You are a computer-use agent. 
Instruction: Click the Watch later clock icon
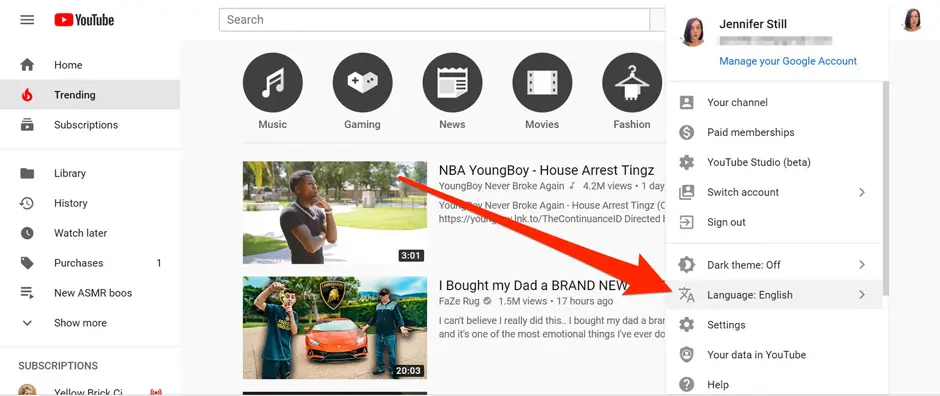[x=27, y=233]
